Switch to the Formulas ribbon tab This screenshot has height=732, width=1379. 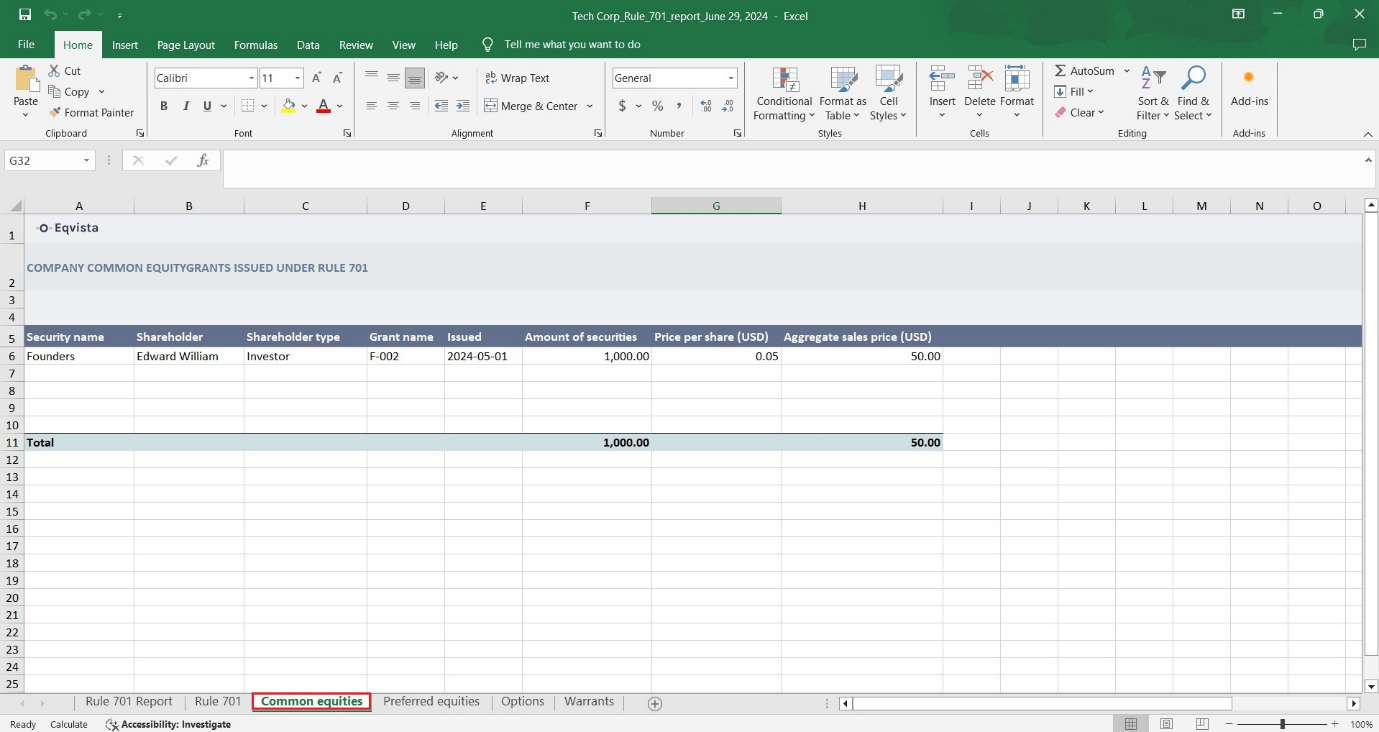256,45
